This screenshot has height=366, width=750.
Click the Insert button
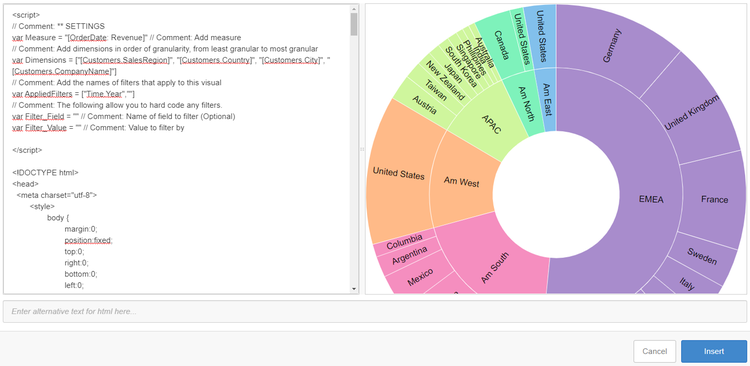point(714,351)
